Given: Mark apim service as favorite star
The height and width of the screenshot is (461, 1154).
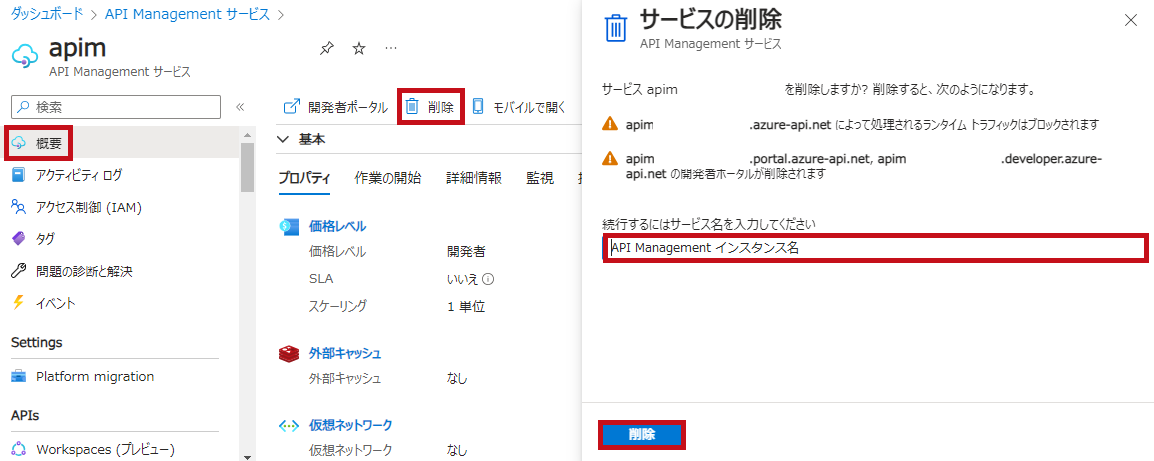Looking at the screenshot, I should (x=359, y=49).
